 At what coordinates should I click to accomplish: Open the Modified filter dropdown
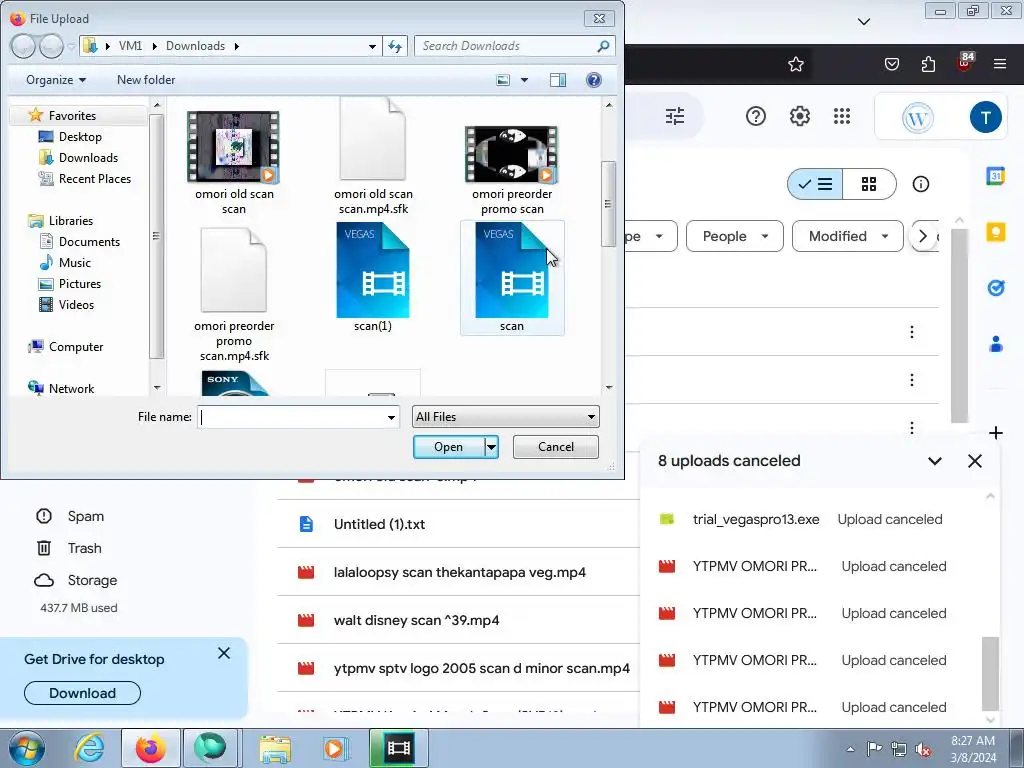(x=848, y=236)
